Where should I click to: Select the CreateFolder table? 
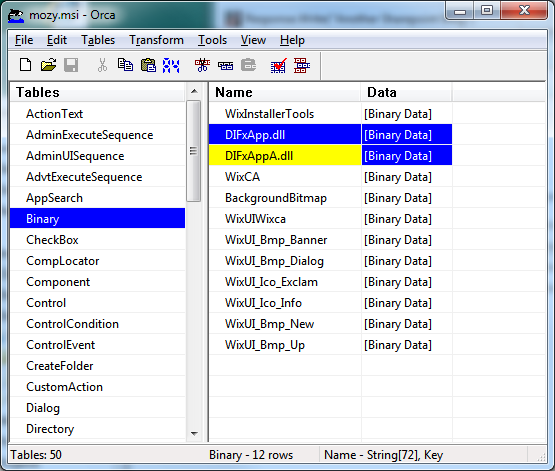pyautogui.click(x=97, y=366)
